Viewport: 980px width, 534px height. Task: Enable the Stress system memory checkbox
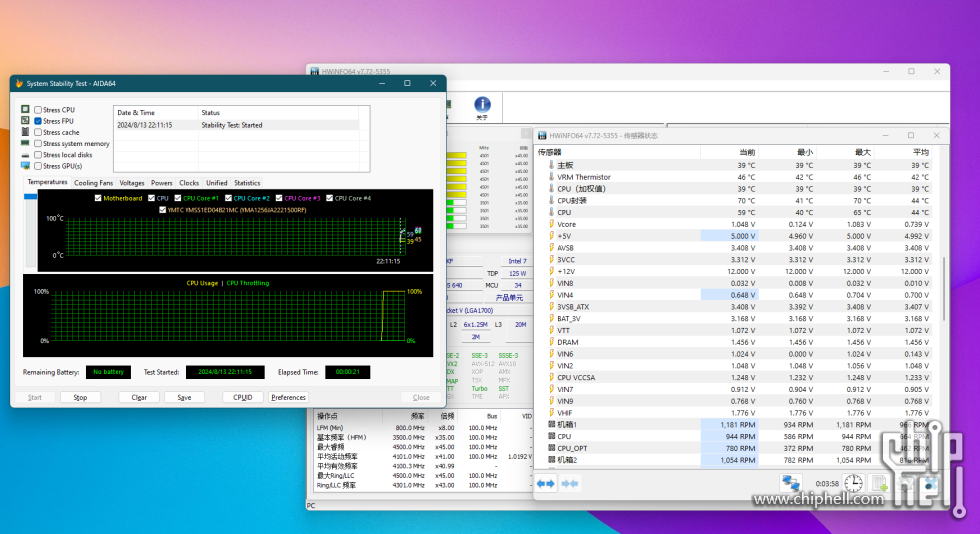click(38, 143)
